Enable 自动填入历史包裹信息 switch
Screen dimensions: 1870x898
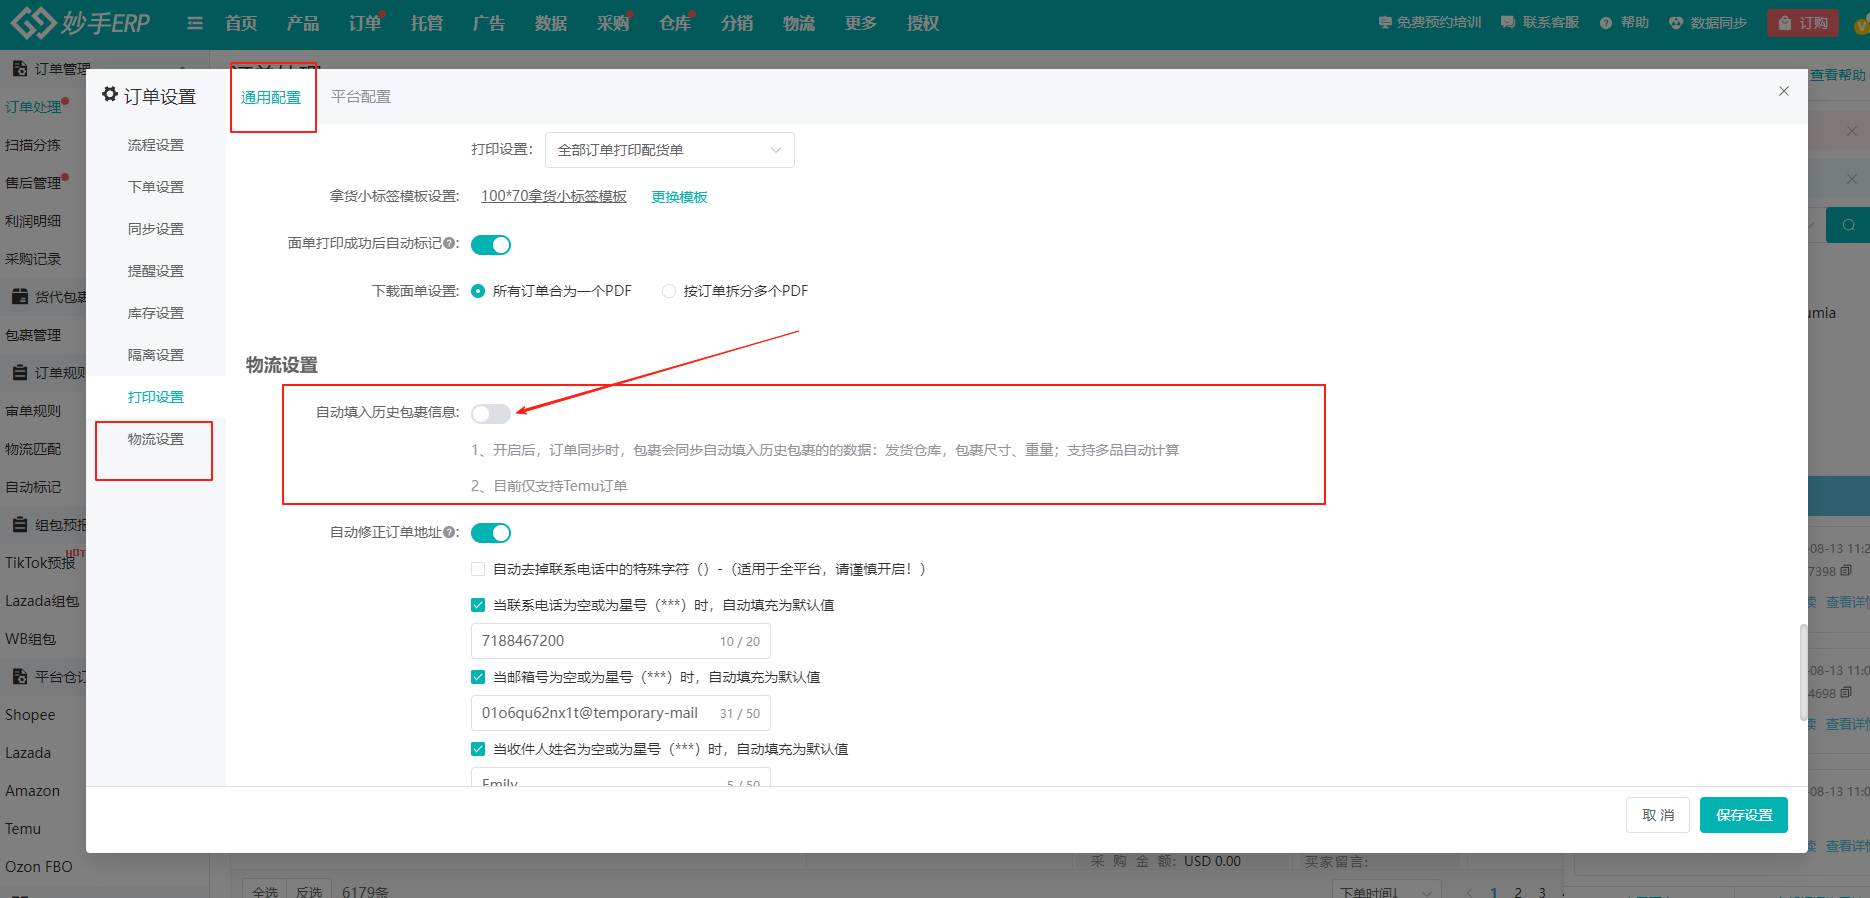coord(491,413)
